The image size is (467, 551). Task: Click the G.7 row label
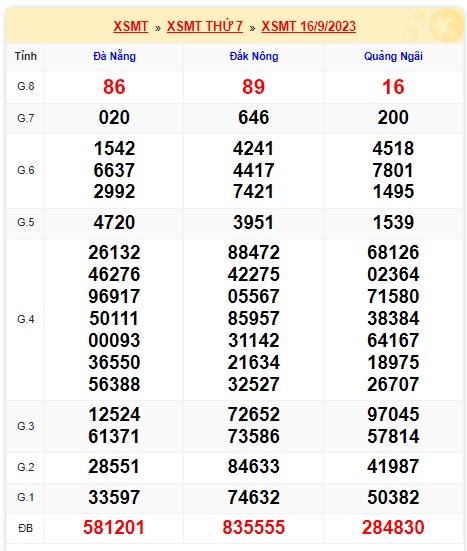click(26, 118)
